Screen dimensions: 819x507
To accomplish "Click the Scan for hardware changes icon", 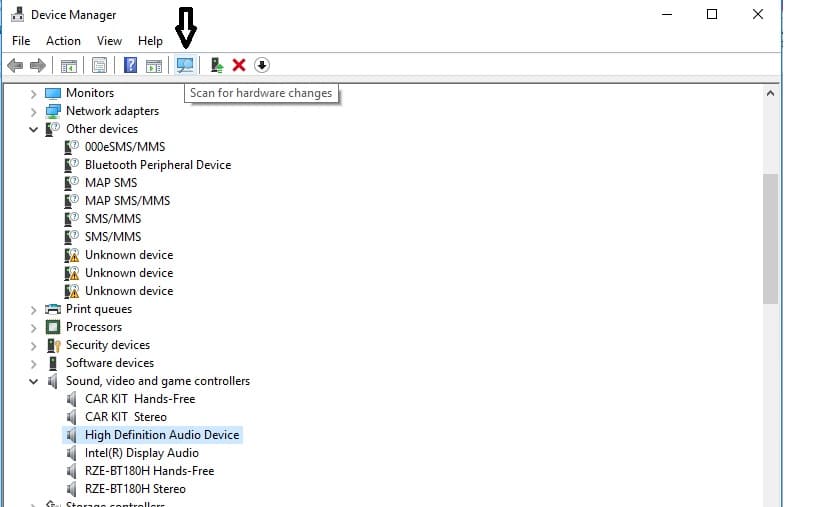I will click(x=185, y=65).
